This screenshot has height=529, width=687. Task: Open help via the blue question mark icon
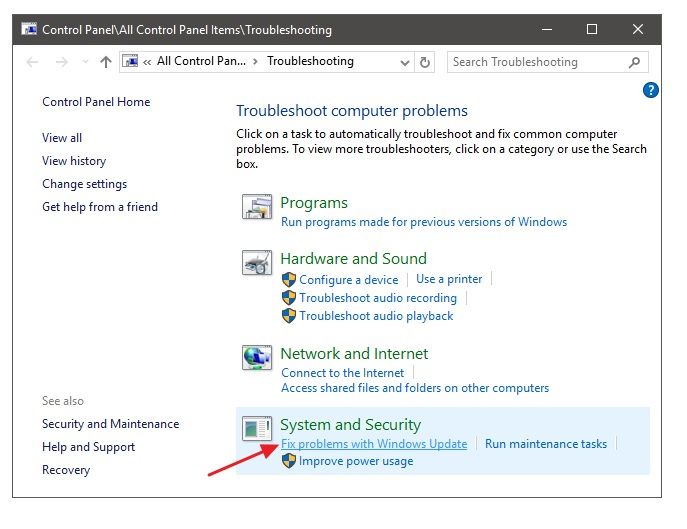pos(651,90)
